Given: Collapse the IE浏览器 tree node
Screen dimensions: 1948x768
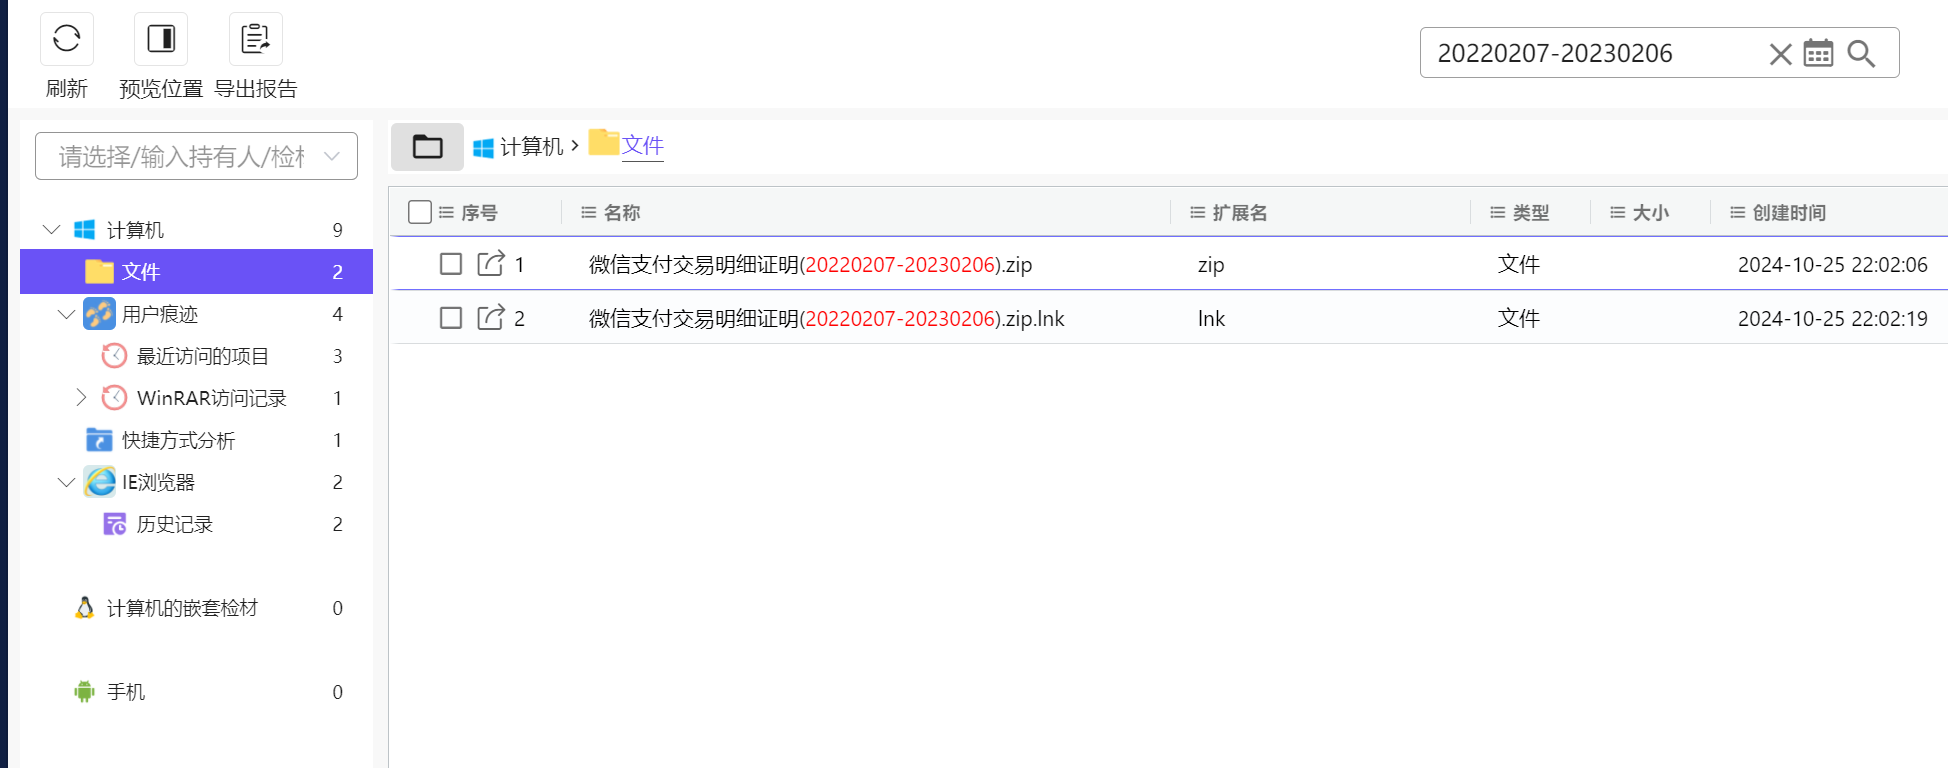Looking at the screenshot, I should click(66, 482).
